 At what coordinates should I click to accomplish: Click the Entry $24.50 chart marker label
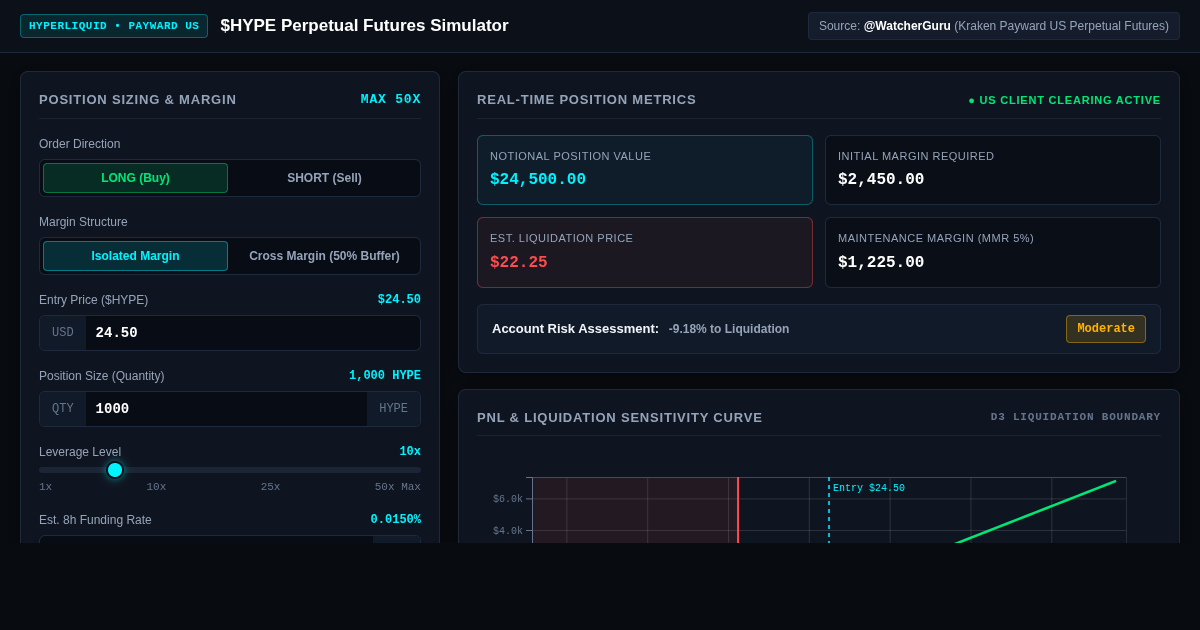869,489
